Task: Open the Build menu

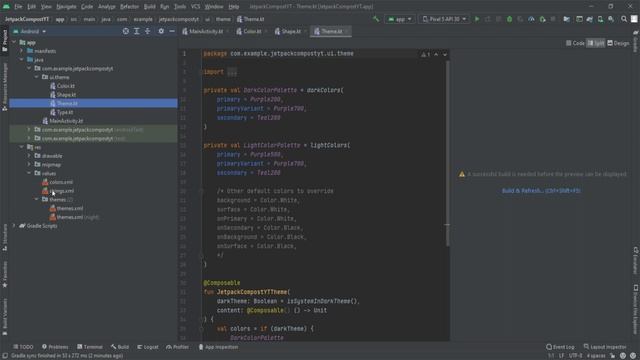Action: coord(149,7)
